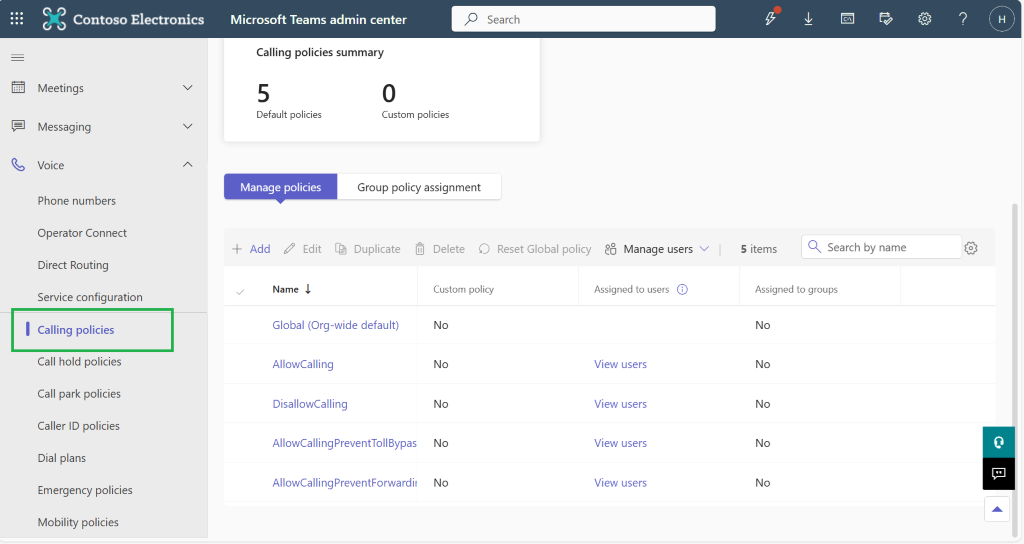1024x544 pixels.
Task: Open the AllowCalling policy link
Action: coord(302,364)
